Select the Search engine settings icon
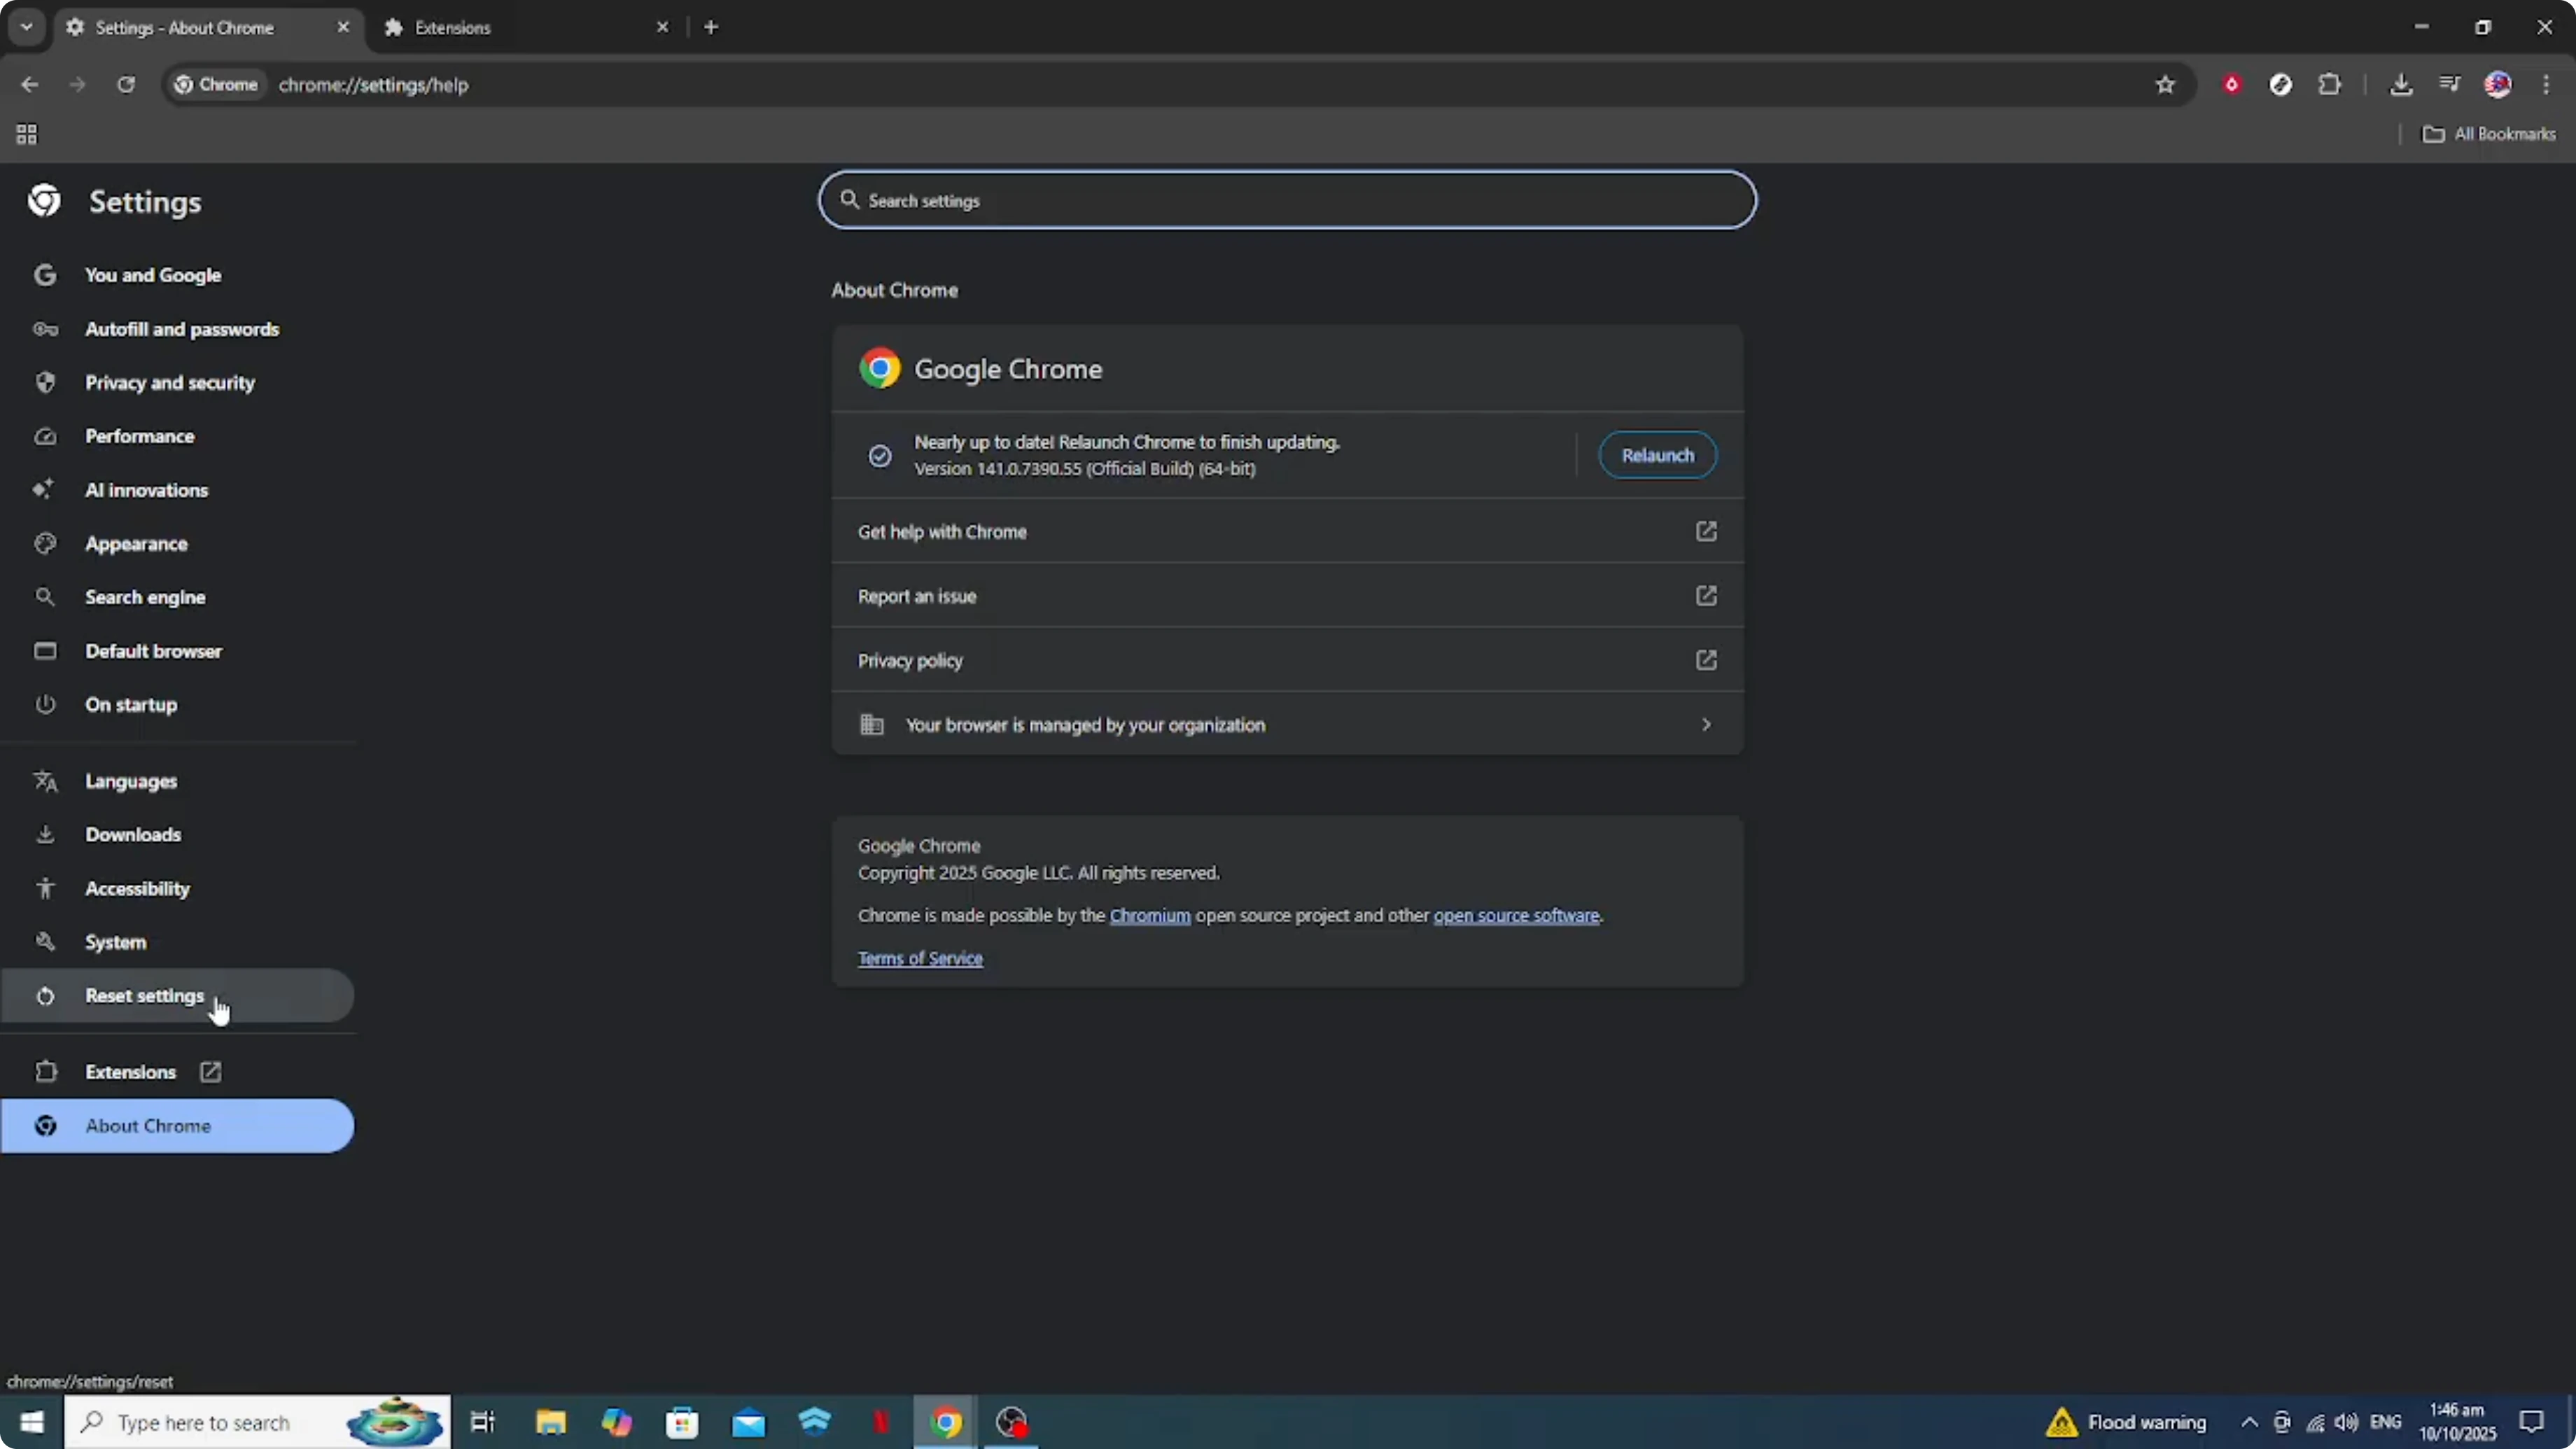Viewport: 2576px width, 1449px height. tap(46, 597)
